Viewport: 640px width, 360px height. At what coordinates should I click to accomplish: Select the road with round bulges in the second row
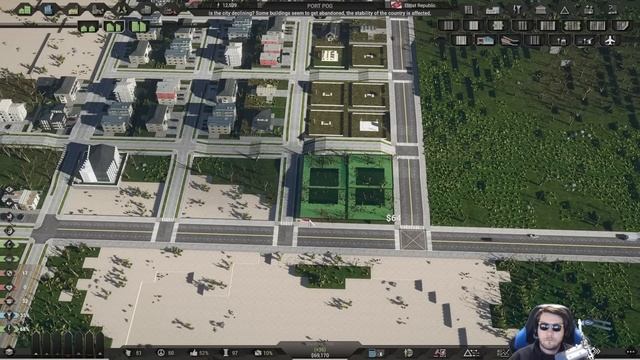498,25
